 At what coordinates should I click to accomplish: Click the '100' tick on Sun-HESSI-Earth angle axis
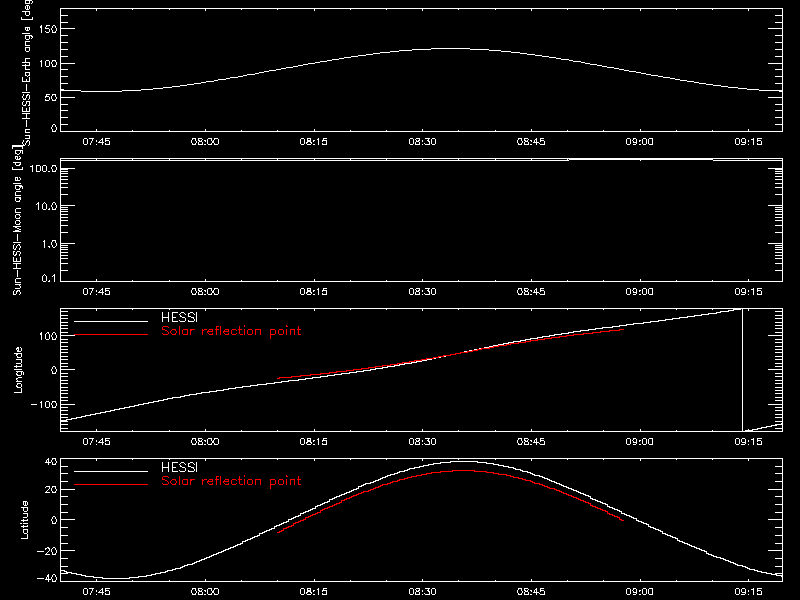(48, 64)
